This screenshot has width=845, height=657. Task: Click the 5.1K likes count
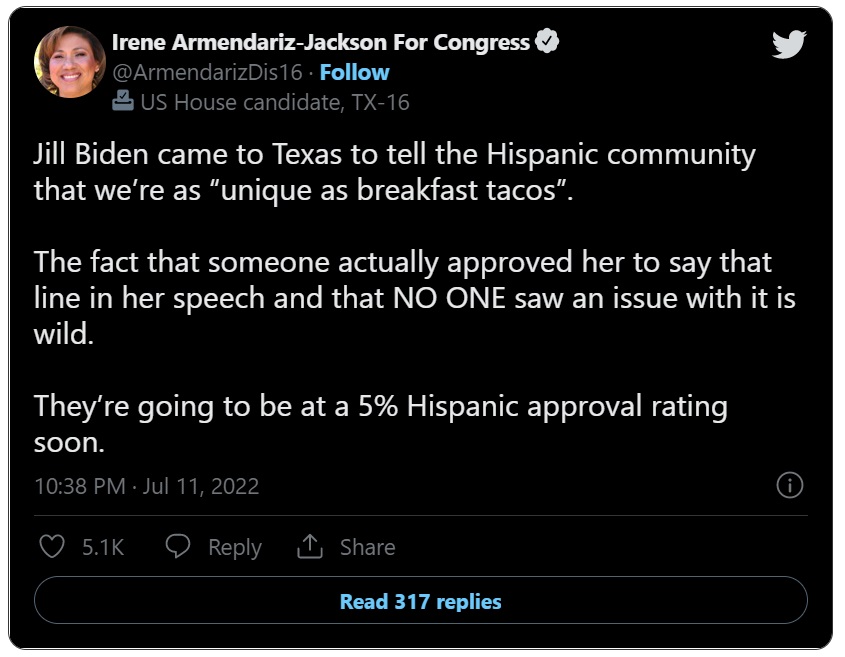[103, 547]
